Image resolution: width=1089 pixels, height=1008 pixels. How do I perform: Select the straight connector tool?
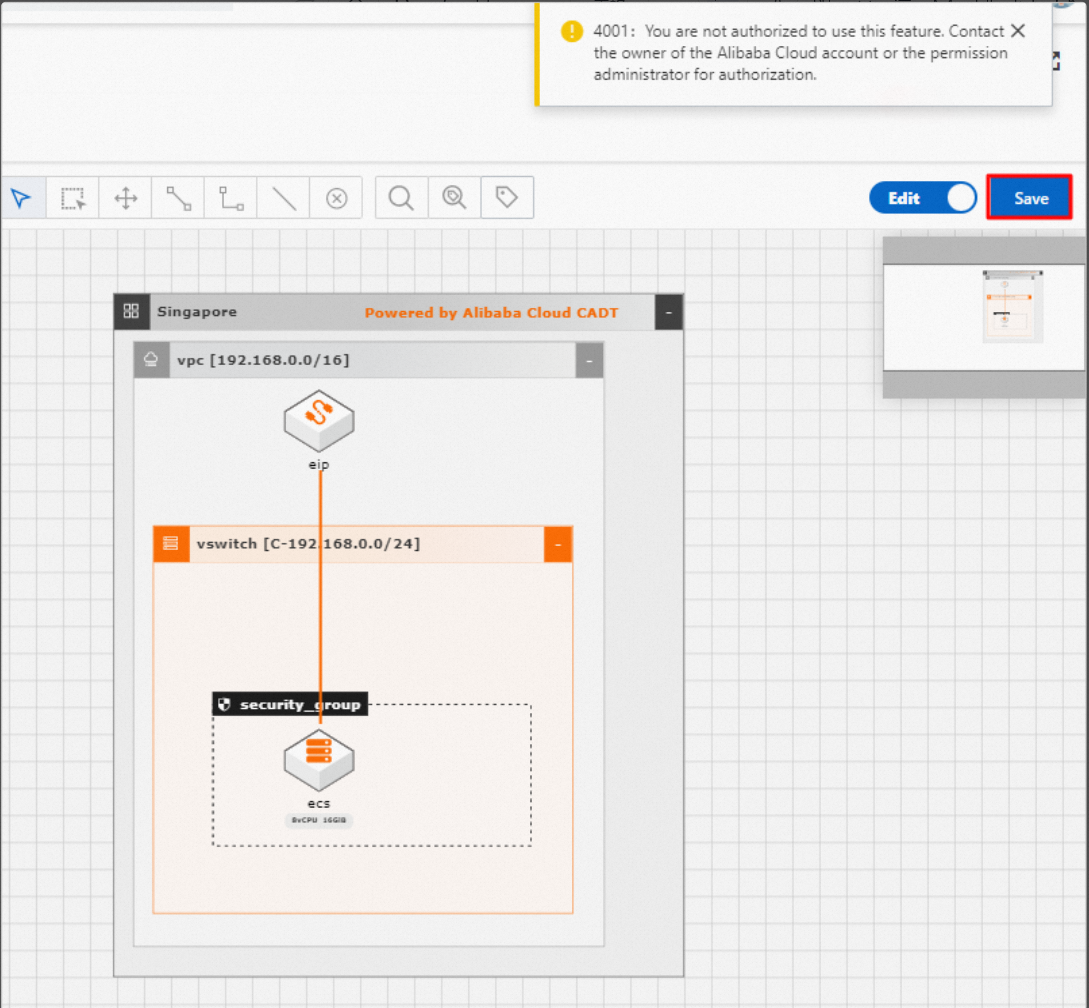(x=178, y=199)
